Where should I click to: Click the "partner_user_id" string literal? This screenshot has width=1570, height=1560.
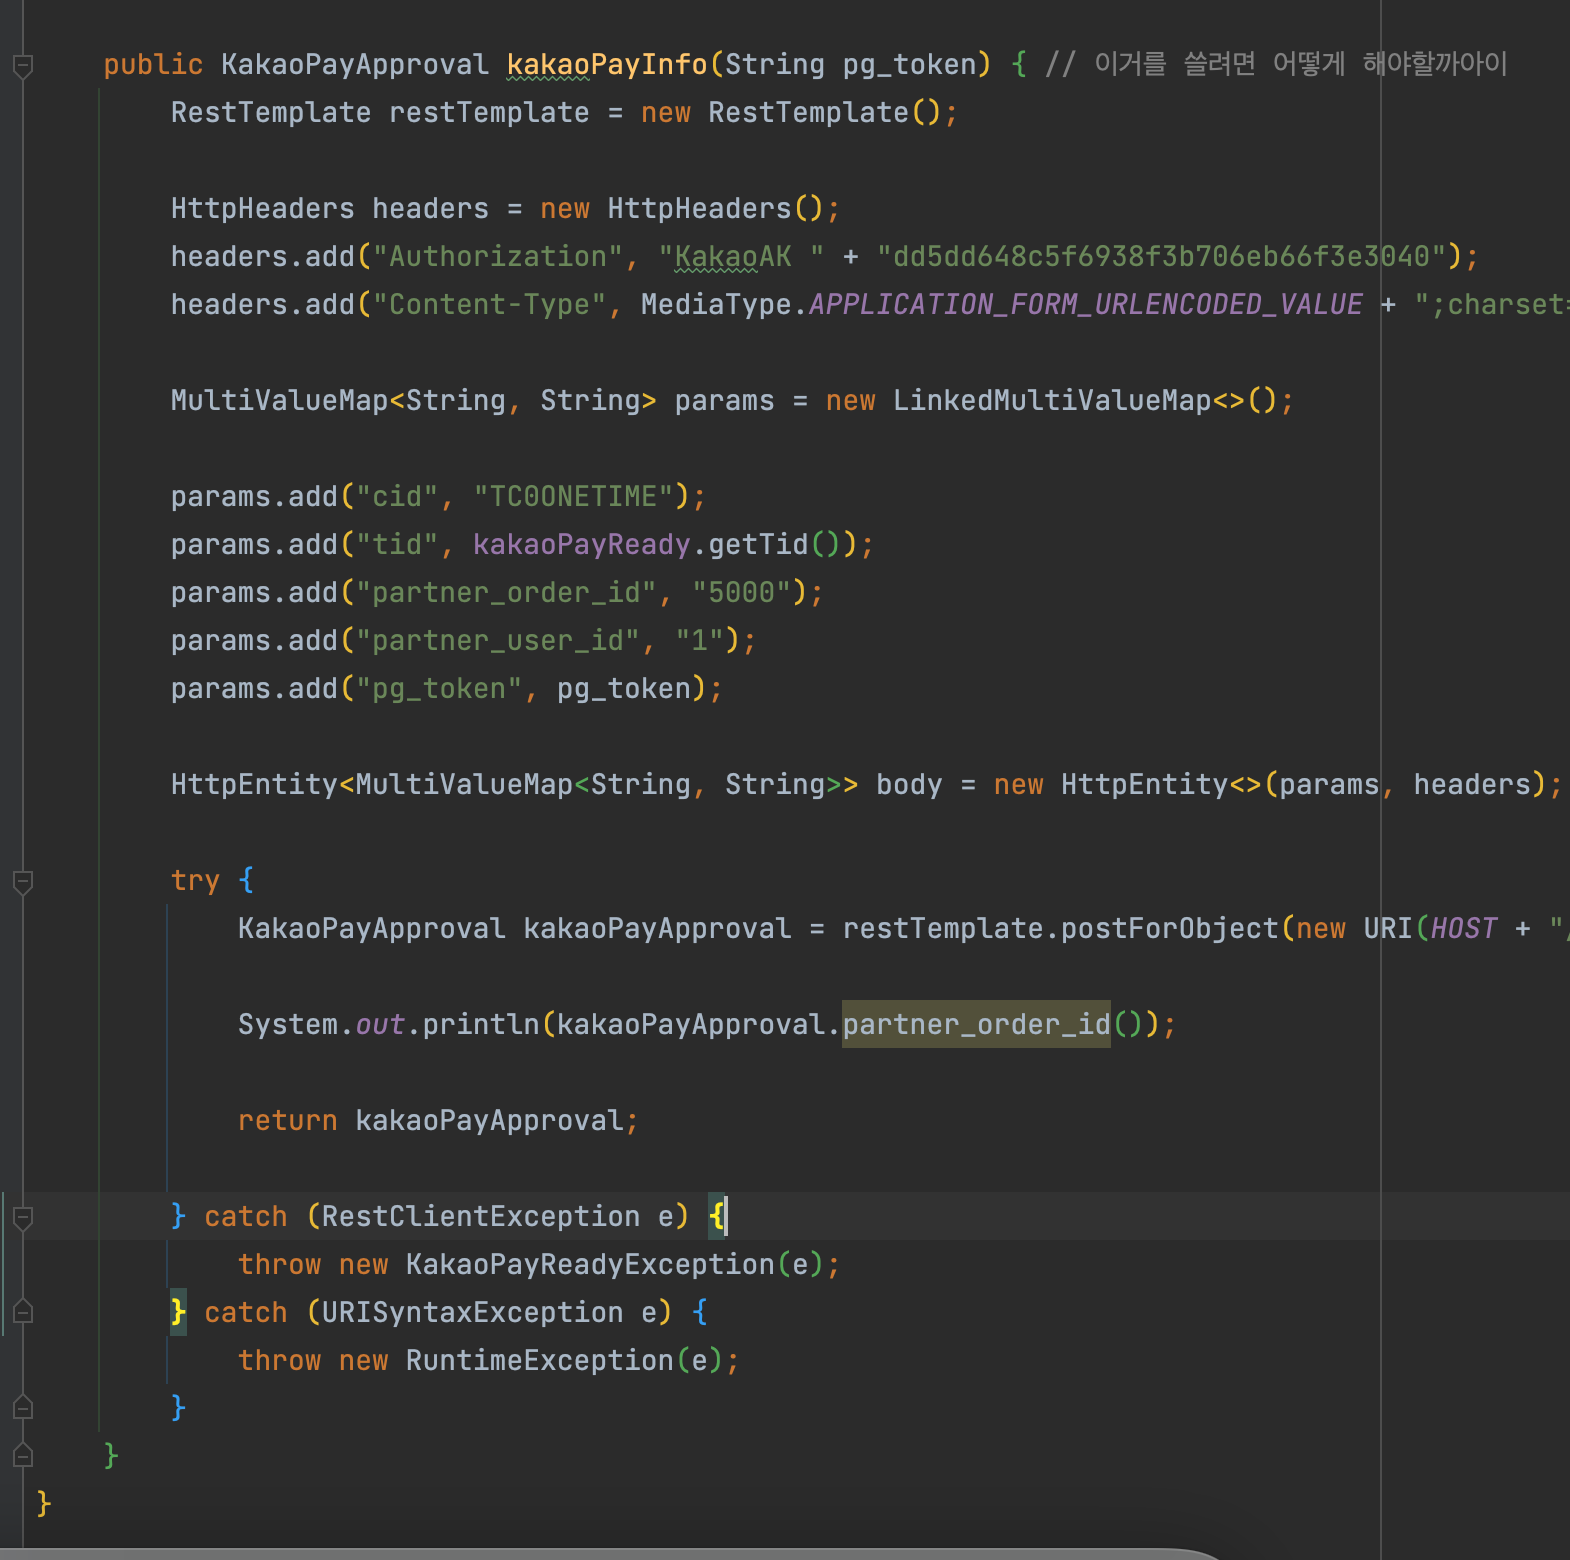[497, 640]
